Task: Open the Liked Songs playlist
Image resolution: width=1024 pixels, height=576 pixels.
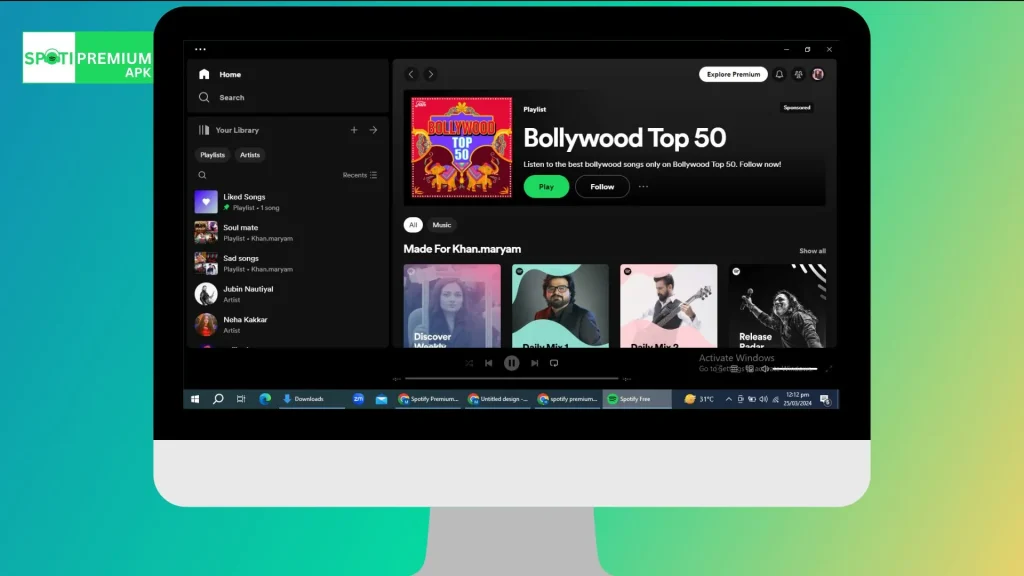Action: tap(287, 202)
